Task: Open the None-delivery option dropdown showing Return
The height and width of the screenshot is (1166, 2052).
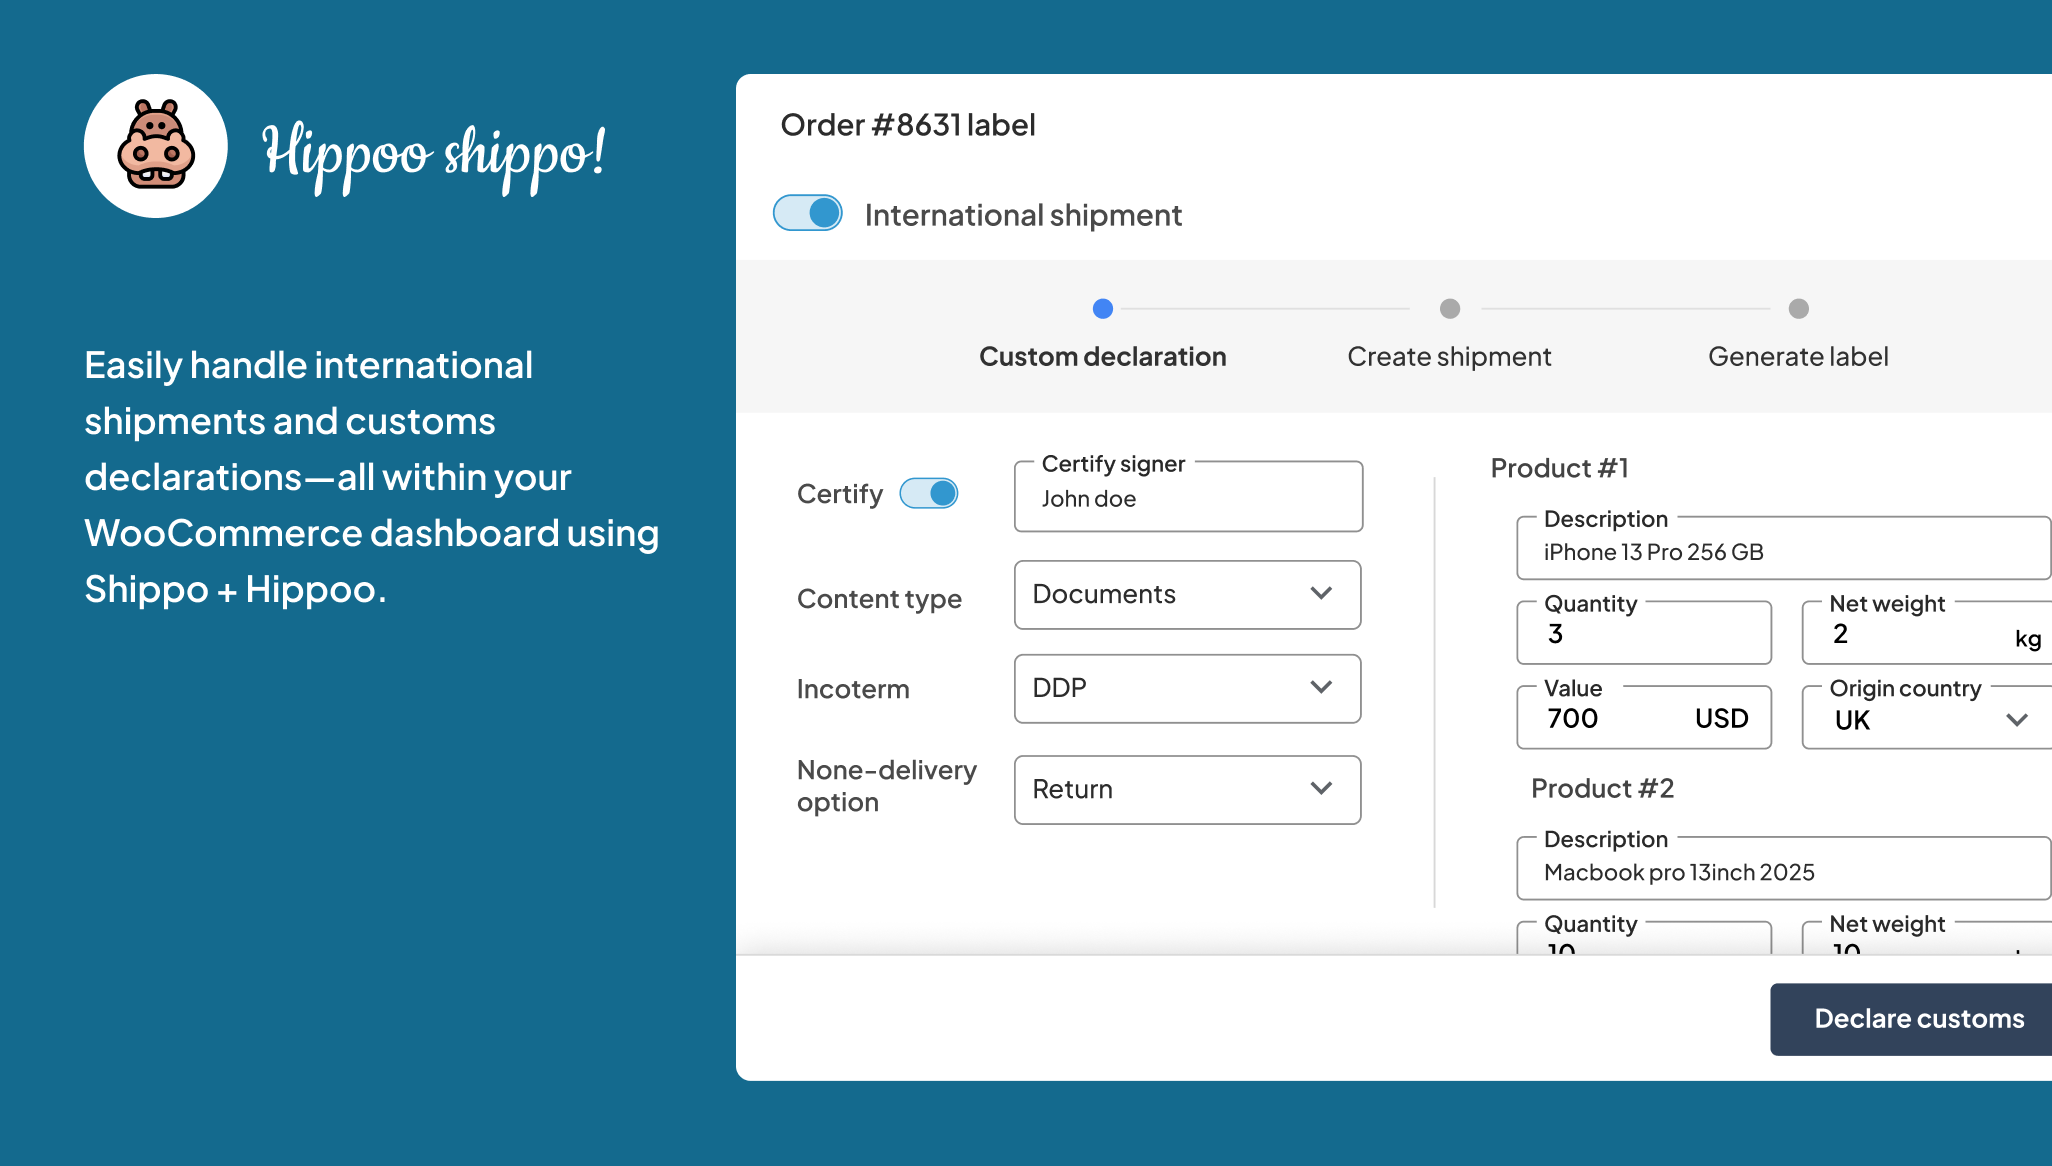Action: pos(1188,790)
